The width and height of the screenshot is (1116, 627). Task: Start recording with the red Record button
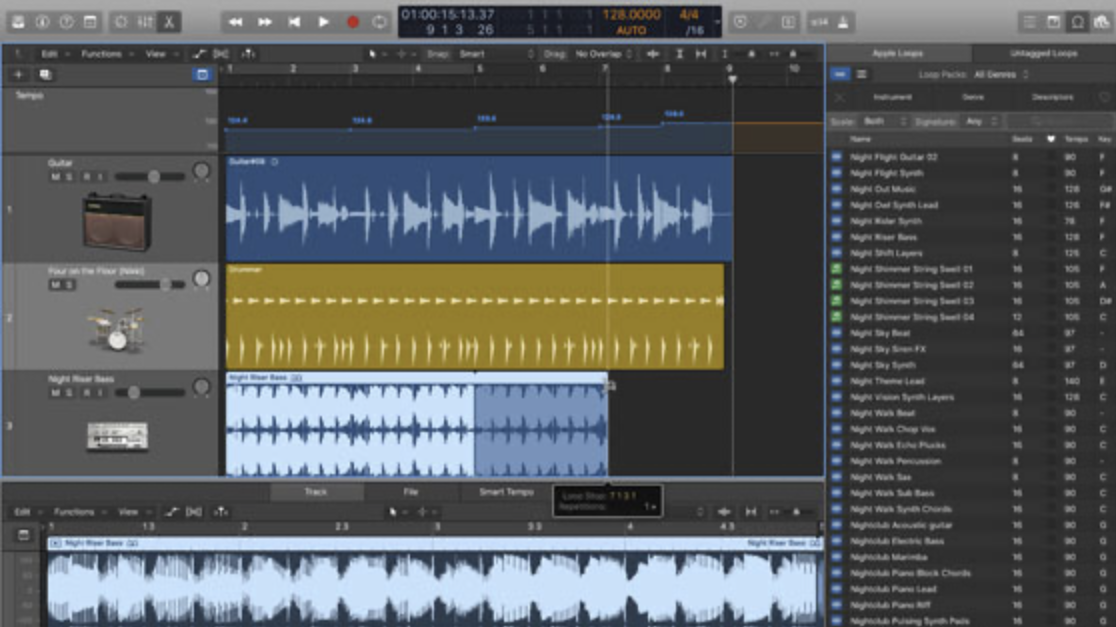pos(352,22)
